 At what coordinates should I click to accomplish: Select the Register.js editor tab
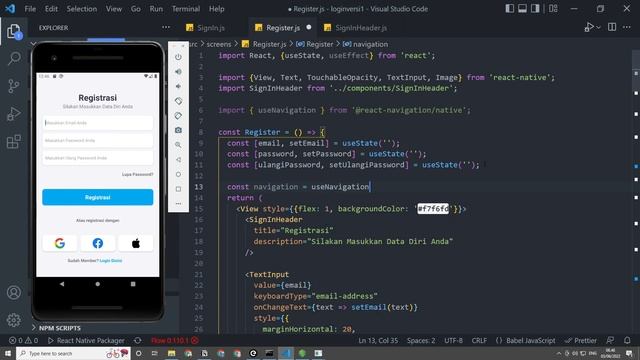(282, 28)
